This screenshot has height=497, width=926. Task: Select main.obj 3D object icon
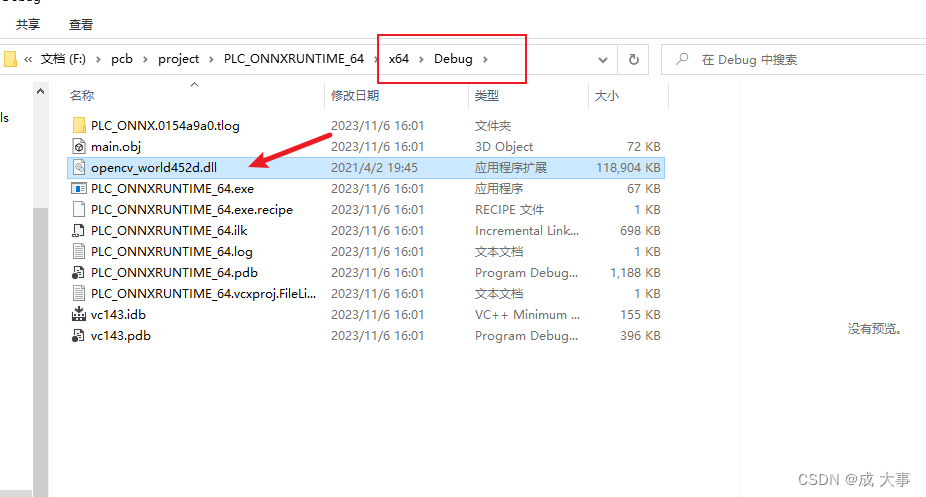coord(79,146)
